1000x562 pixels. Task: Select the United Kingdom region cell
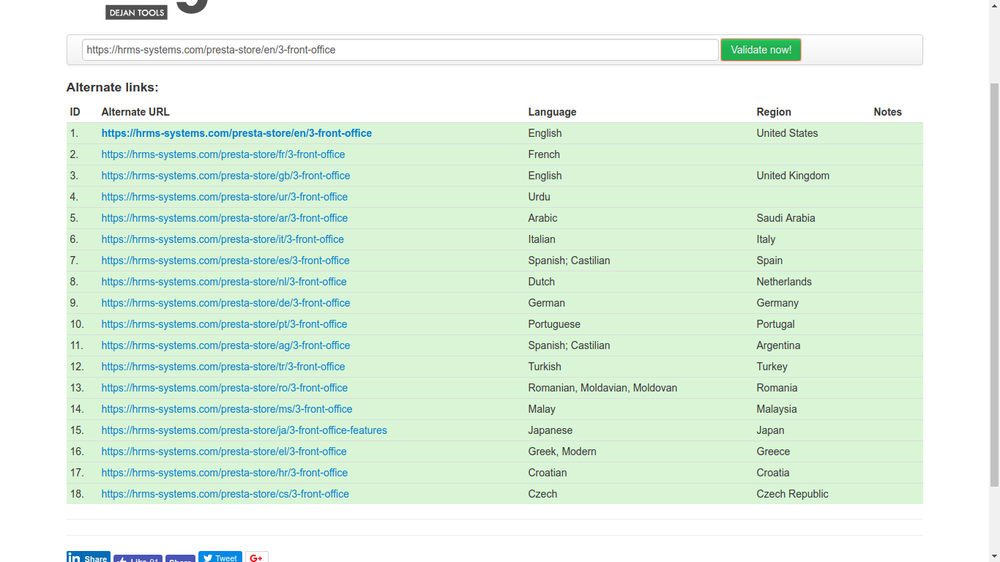point(793,175)
